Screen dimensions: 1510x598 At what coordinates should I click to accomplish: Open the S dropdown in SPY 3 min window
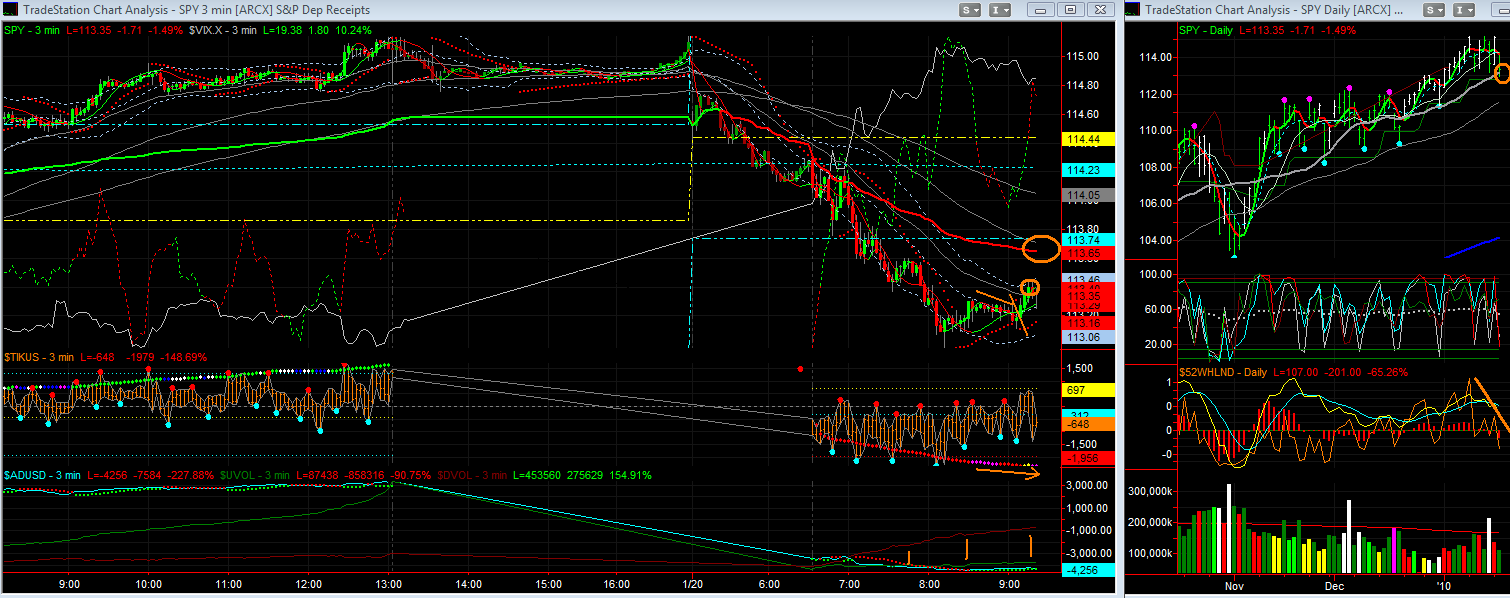[x=970, y=9]
